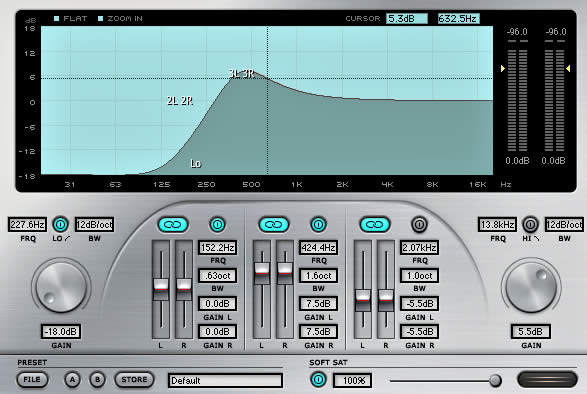Unlink band 2 L/R with the chain icon

274,225
